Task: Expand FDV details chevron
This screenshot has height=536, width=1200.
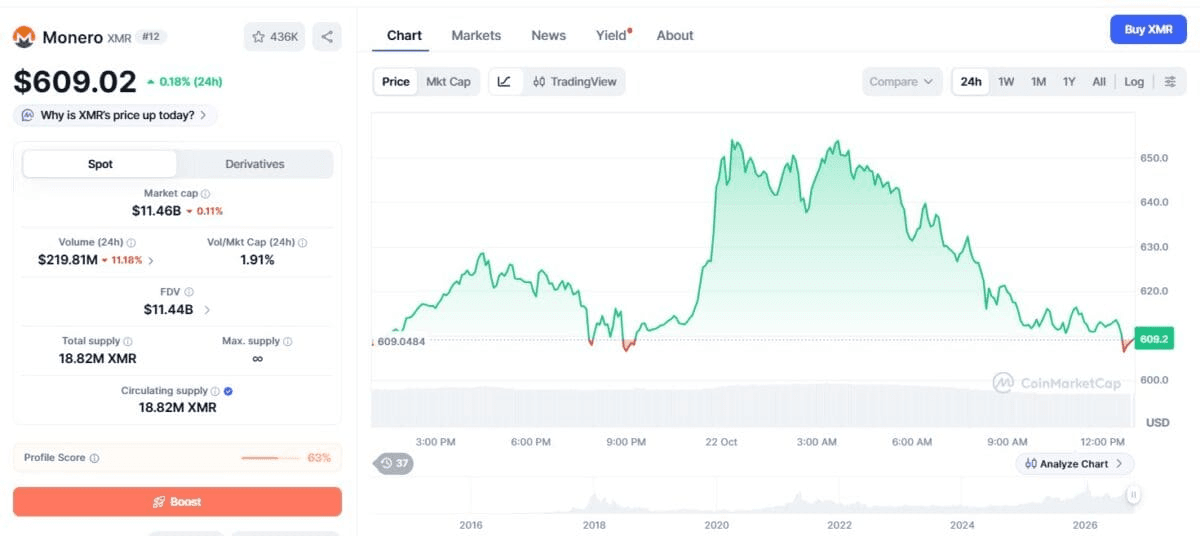Action: tap(207, 310)
